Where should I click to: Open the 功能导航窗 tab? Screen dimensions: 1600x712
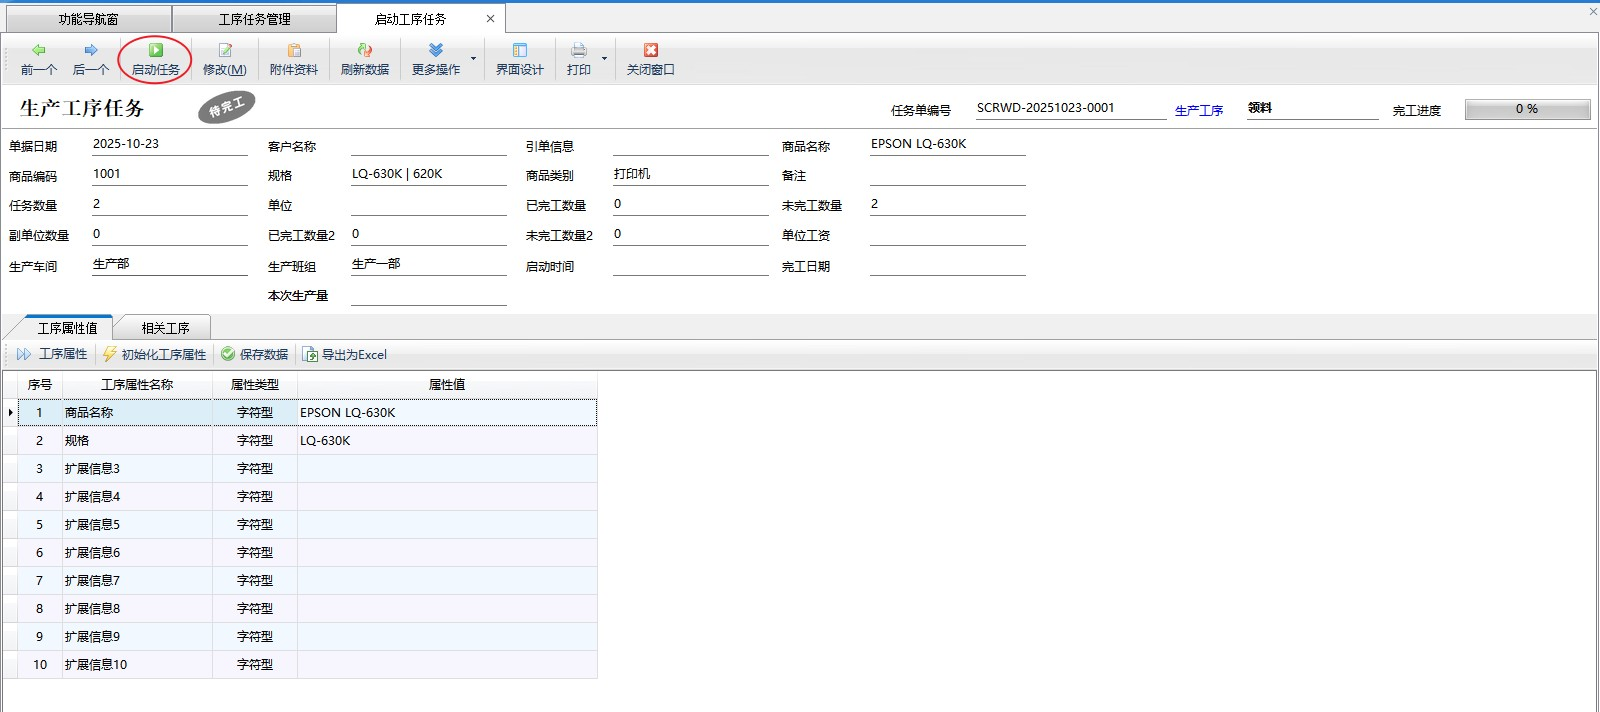coord(88,19)
